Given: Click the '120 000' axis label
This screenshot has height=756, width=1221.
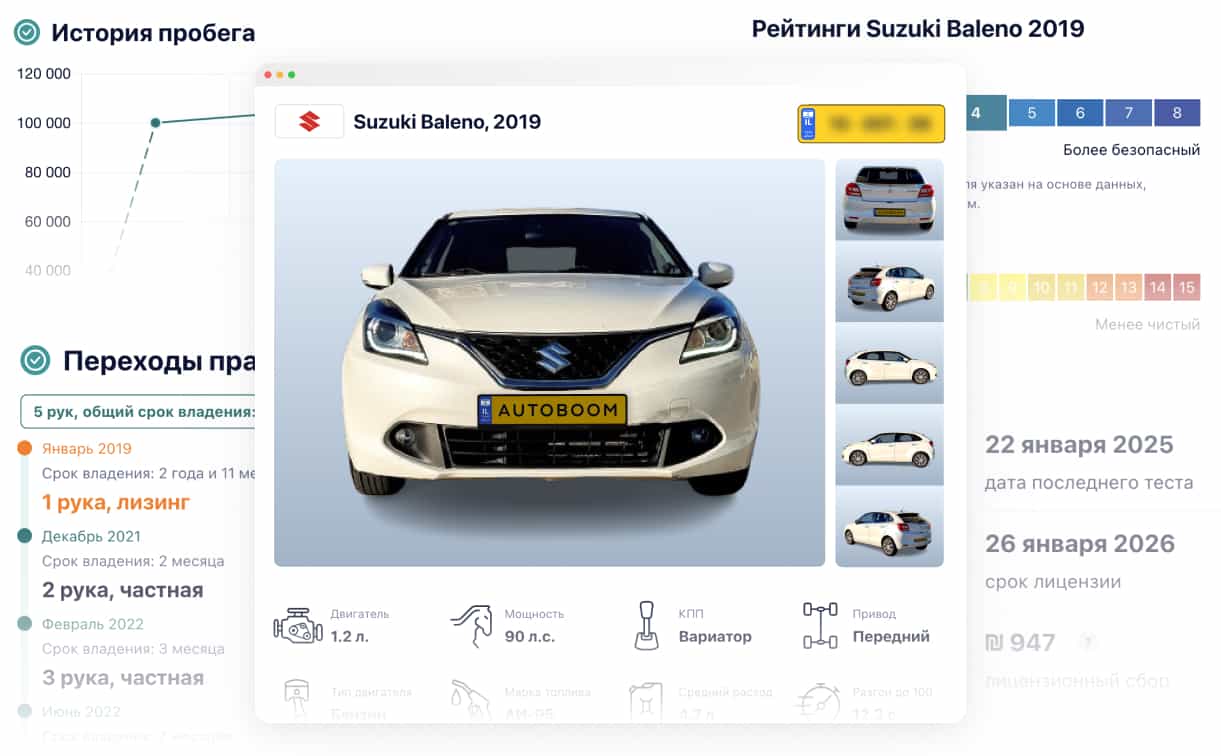Looking at the screenshot, I should tap(44, 74).
